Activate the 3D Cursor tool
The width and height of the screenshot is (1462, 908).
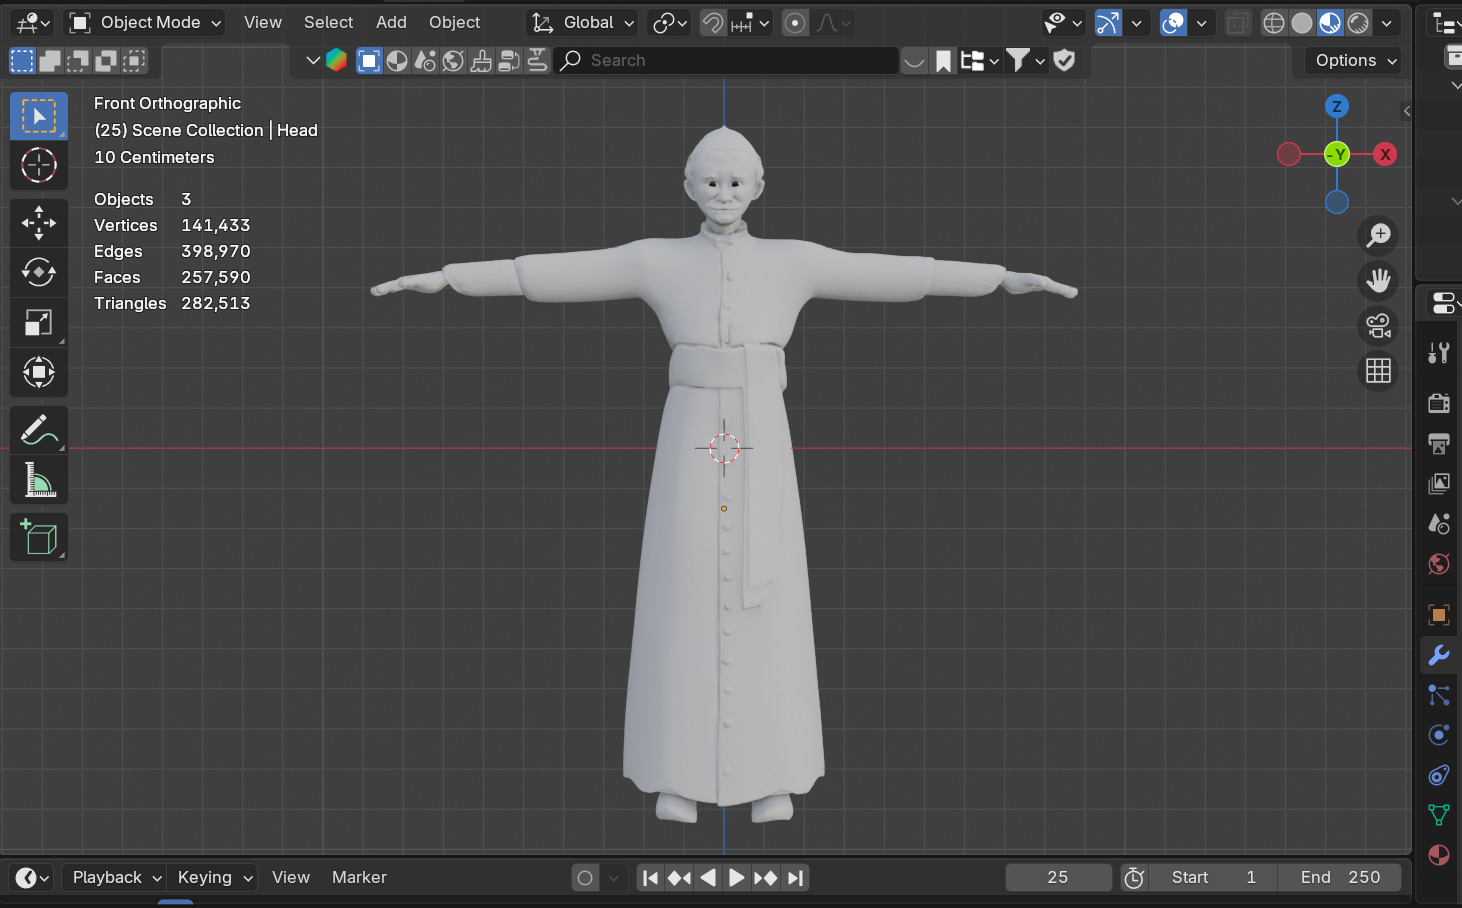(x=38, y=165)
